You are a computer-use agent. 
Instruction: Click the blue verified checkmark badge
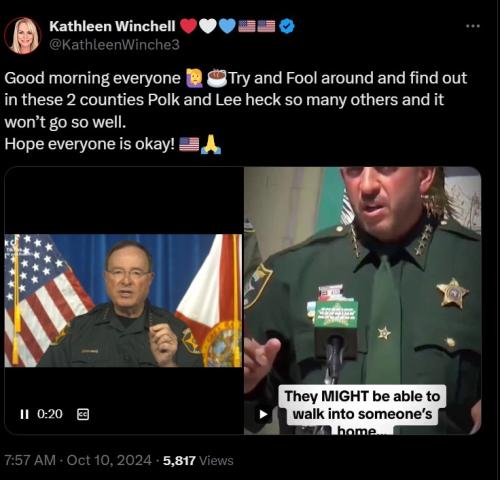point(286,26)
